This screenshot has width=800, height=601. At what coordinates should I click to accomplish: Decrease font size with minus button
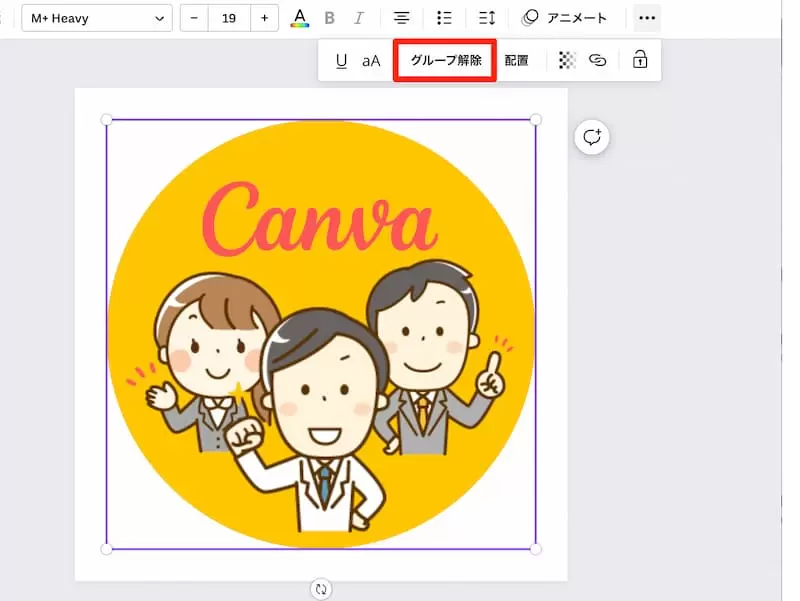coord(194,18)
